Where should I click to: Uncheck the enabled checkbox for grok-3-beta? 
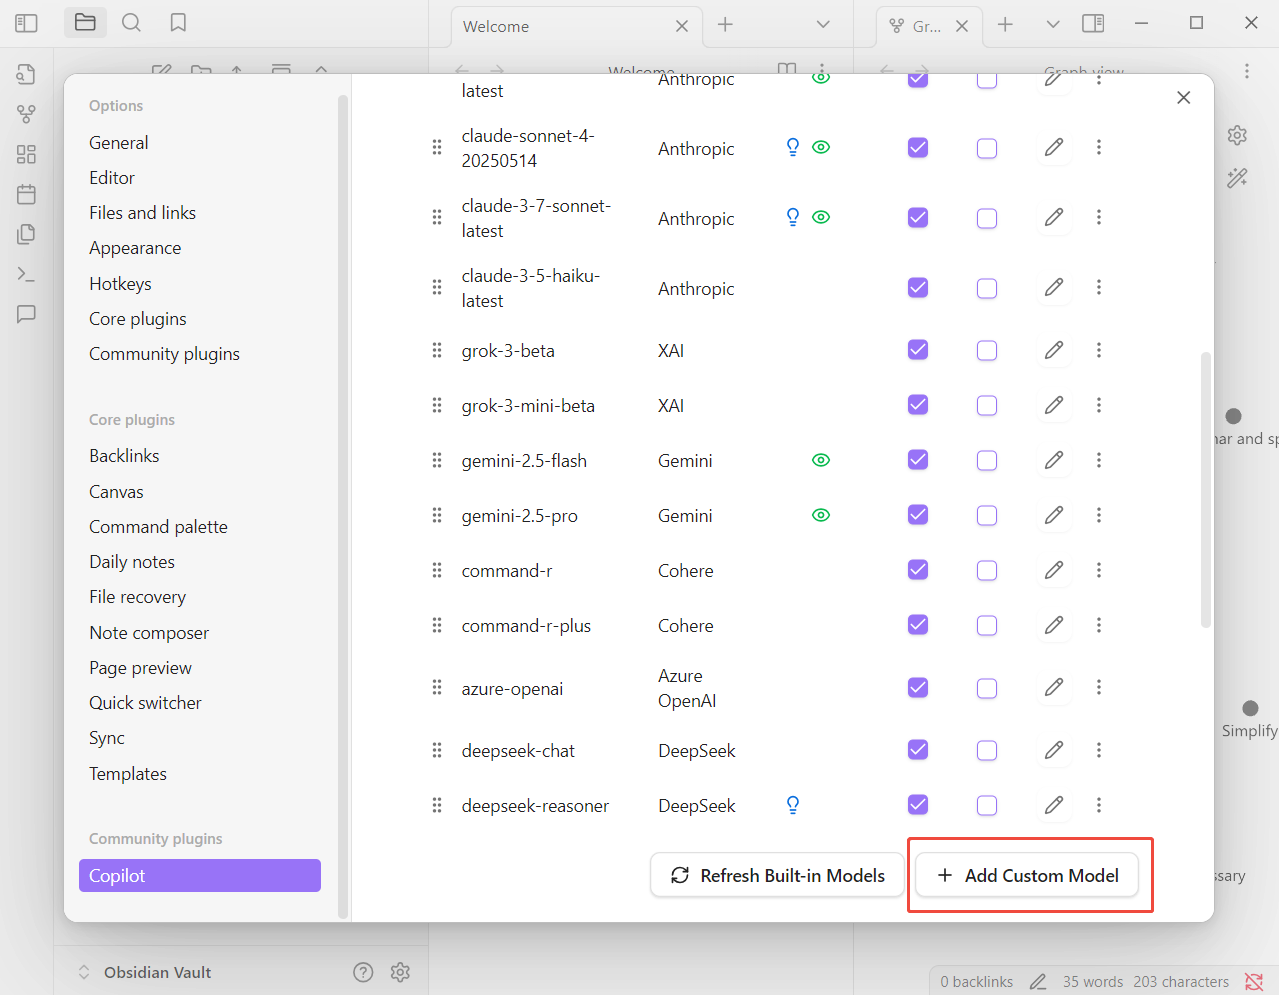918,350
